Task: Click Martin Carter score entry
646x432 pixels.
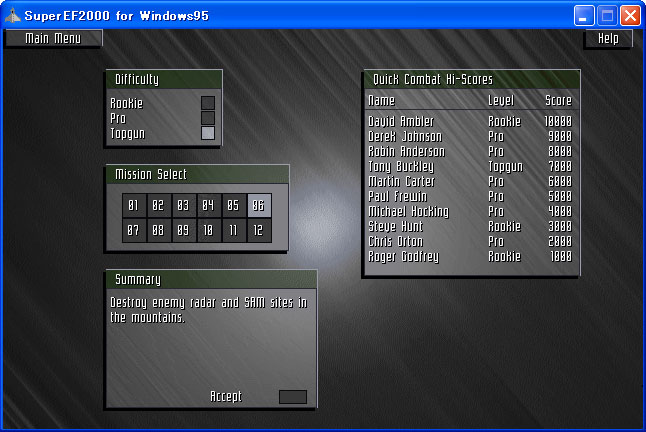Action: pos(470,182)
